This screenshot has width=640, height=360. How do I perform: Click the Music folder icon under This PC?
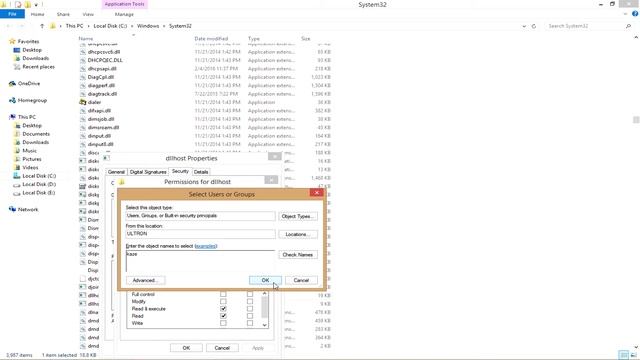17,151
